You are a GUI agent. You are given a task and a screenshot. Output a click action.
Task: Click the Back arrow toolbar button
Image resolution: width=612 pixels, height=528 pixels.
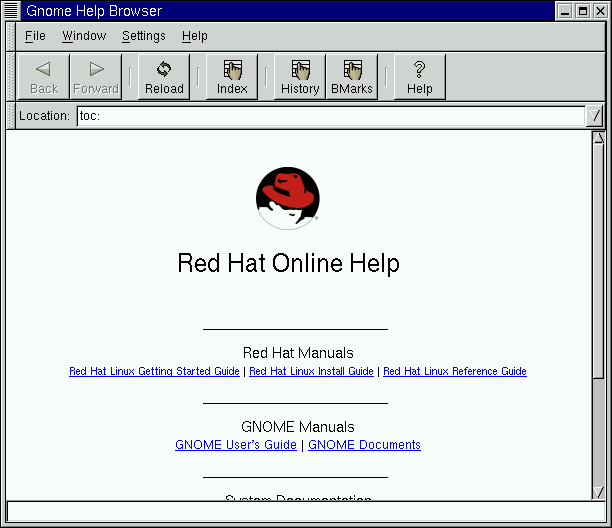[44, 77]
